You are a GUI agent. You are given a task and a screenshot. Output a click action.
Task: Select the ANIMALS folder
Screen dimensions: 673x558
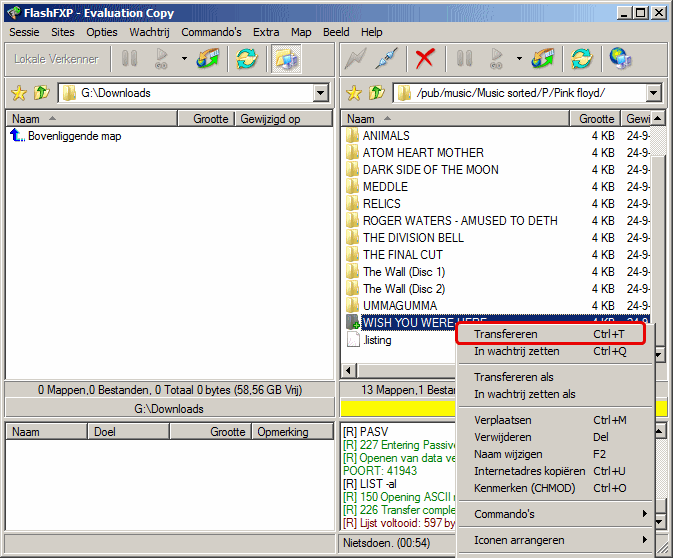tap(386, 136)
